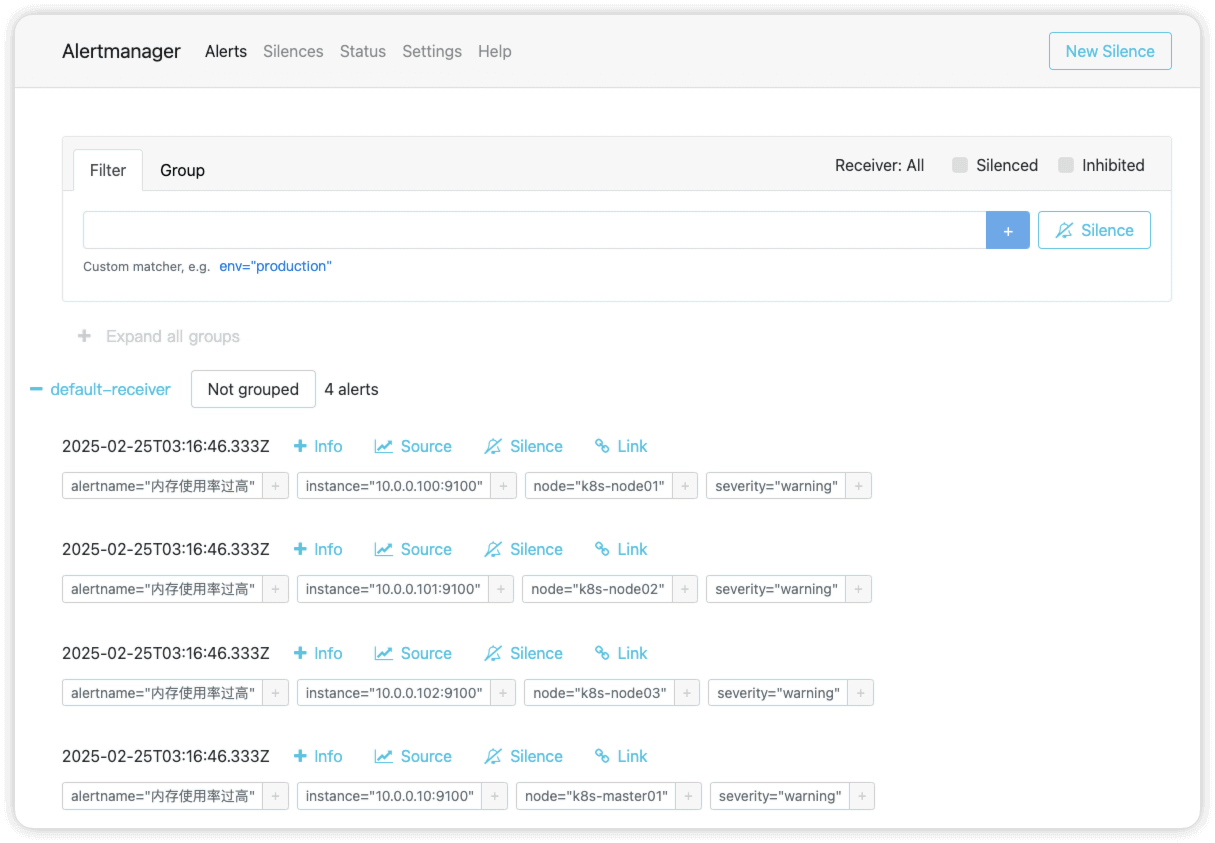Add filter plus next to instance="10.0.0.100:9100"
Viewport: 1215px width, 843px height.
click(x=504, y=486)
